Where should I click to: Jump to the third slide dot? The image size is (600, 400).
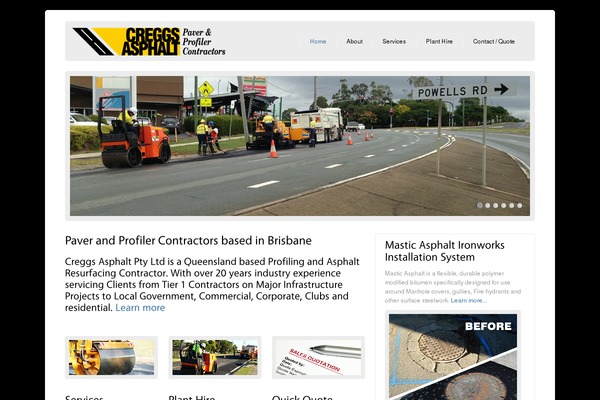point(496,205)
